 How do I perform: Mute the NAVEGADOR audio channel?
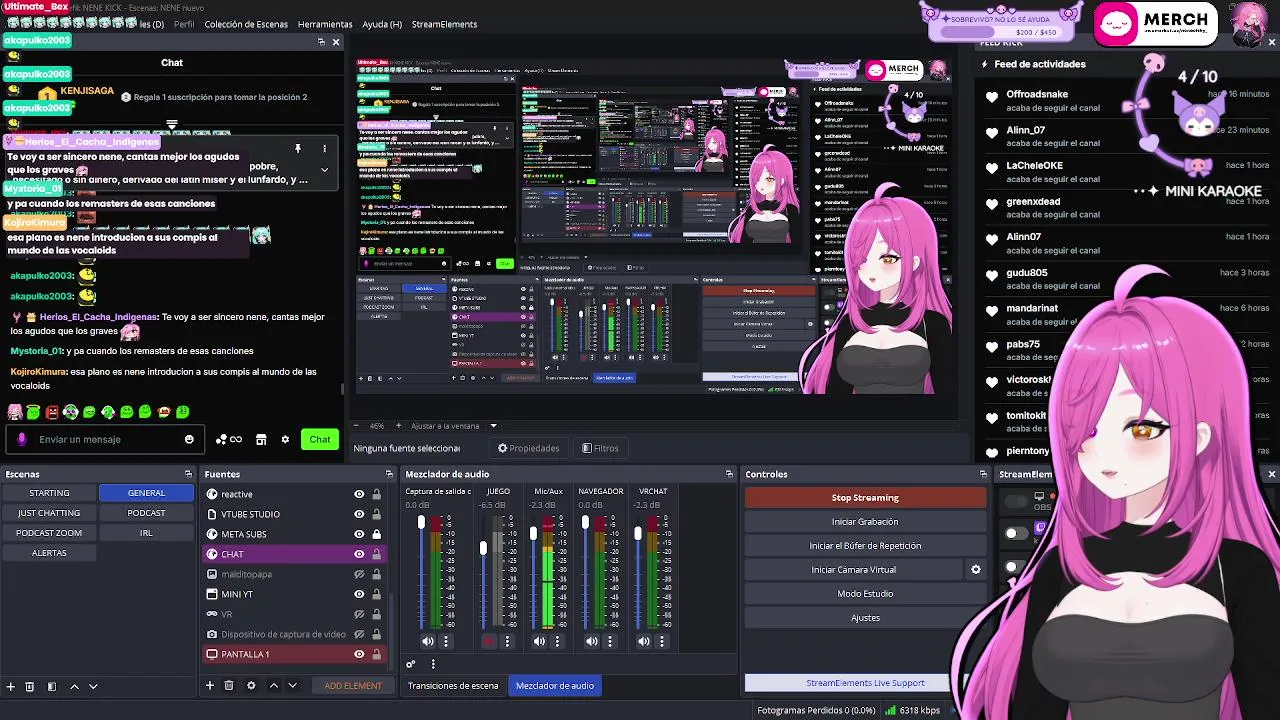(x=592, y=641)
